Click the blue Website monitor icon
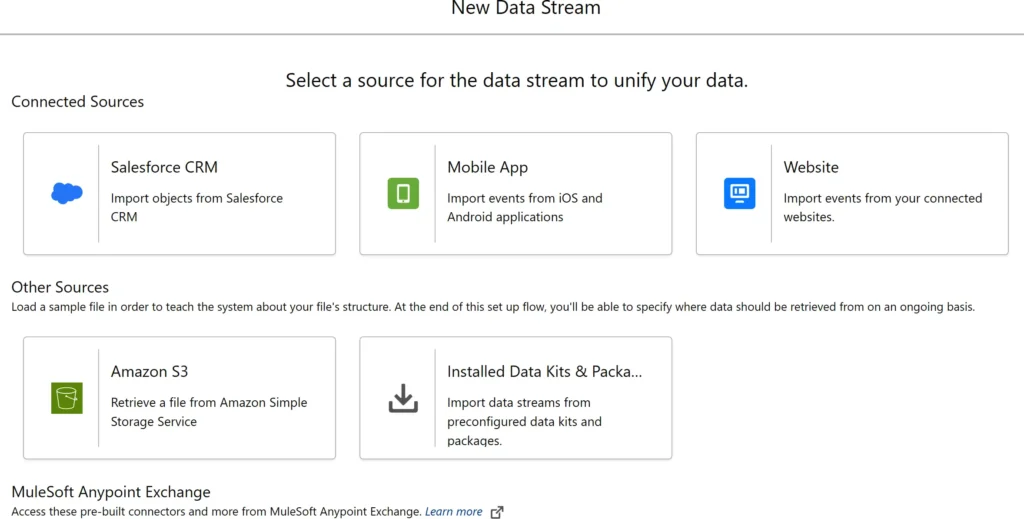1024x519 pixels. click(x=739, y=193)
